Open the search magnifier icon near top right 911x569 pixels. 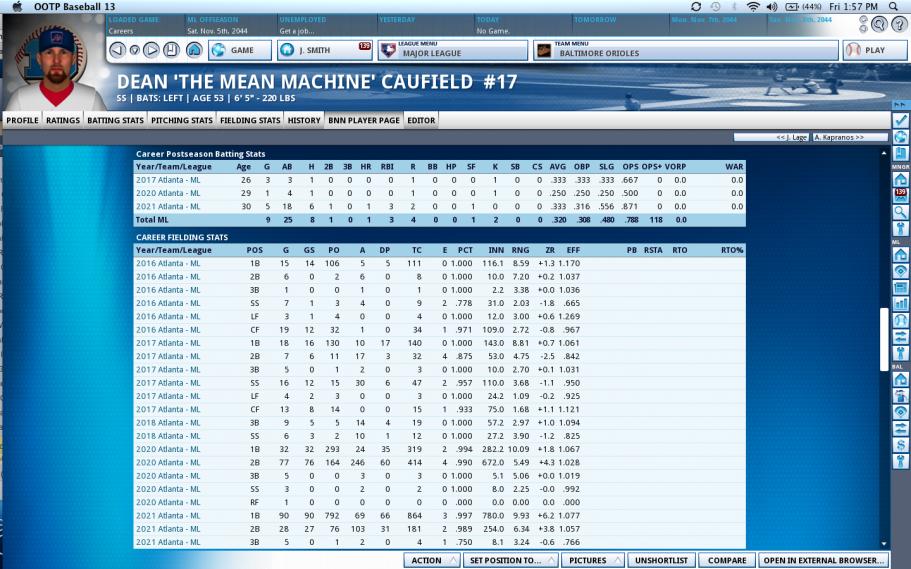coord(881,24)
